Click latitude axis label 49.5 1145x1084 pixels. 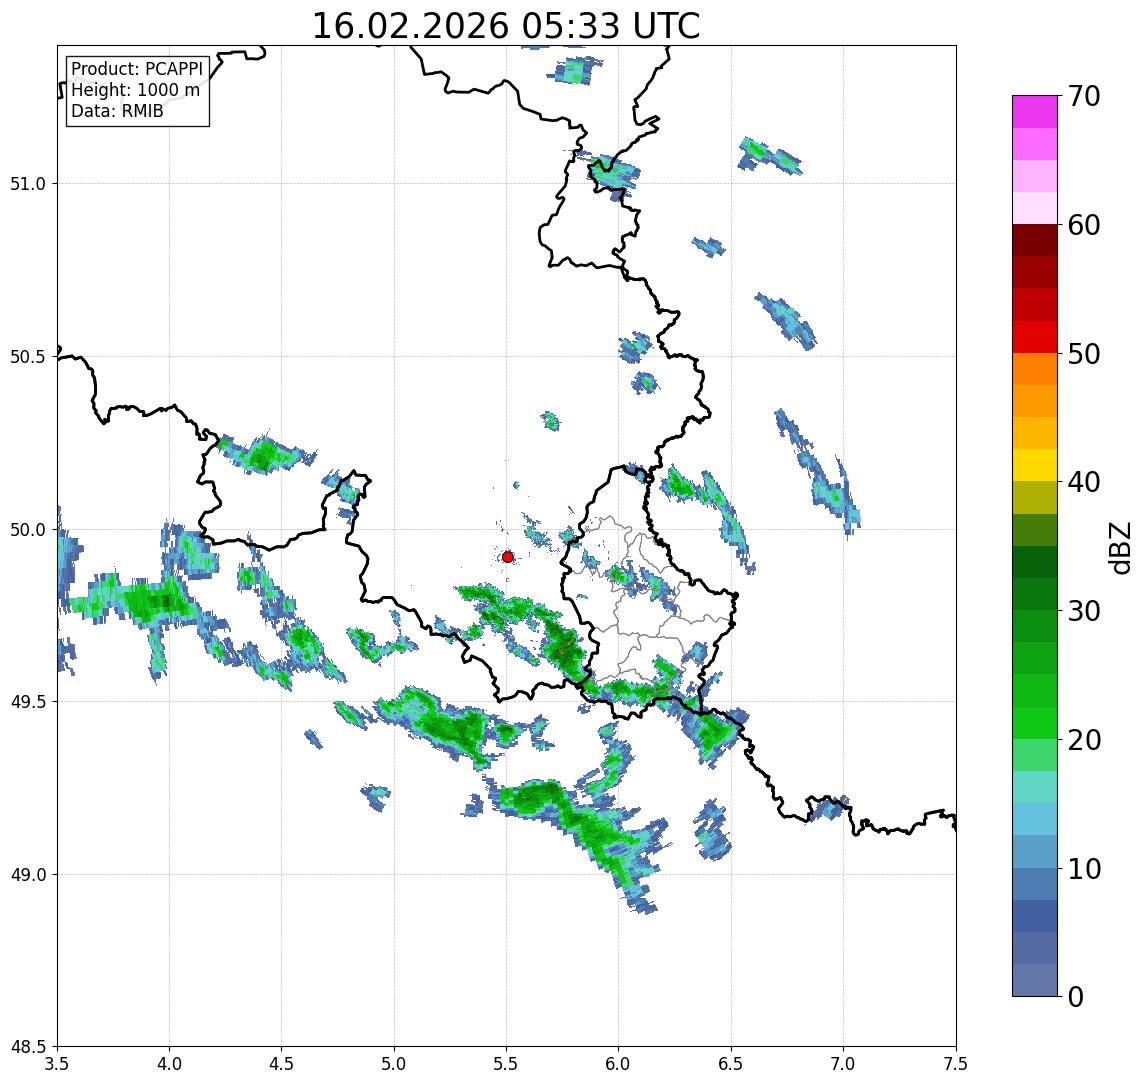pos(28,702)
